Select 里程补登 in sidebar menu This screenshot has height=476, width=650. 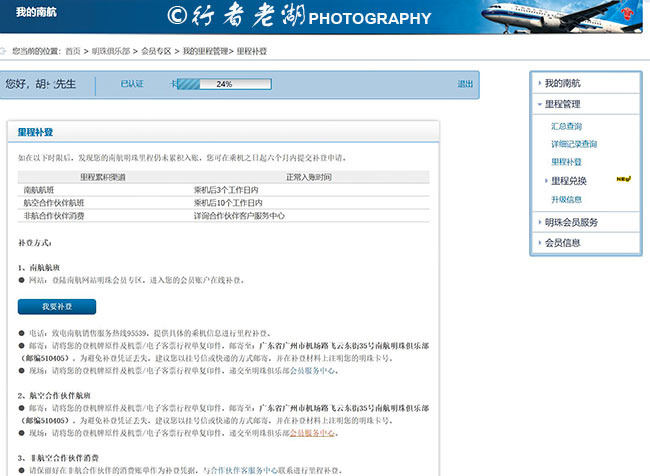pyautogui.click(x=567, y=162)
